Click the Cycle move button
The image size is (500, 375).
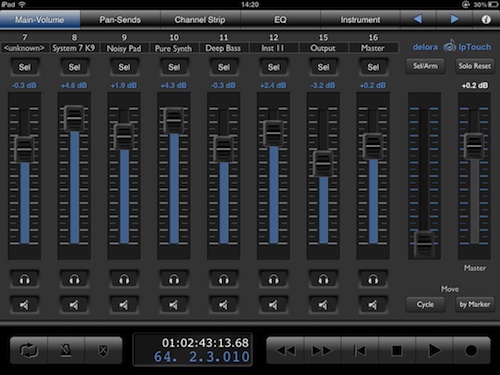[425, 304]
